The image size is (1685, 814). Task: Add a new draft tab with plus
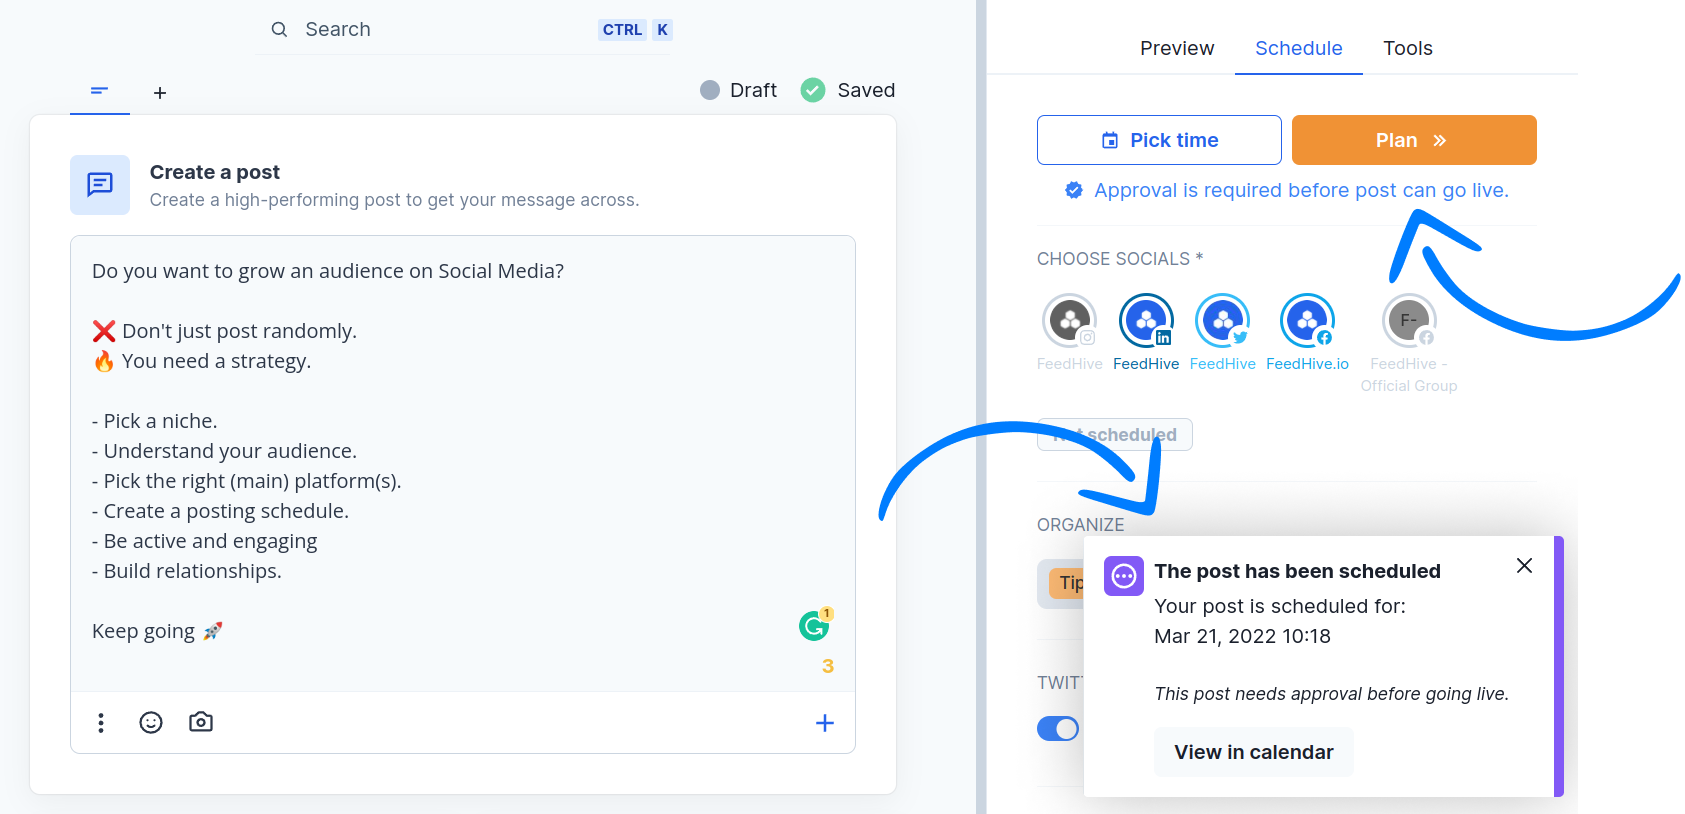point(160,93)
